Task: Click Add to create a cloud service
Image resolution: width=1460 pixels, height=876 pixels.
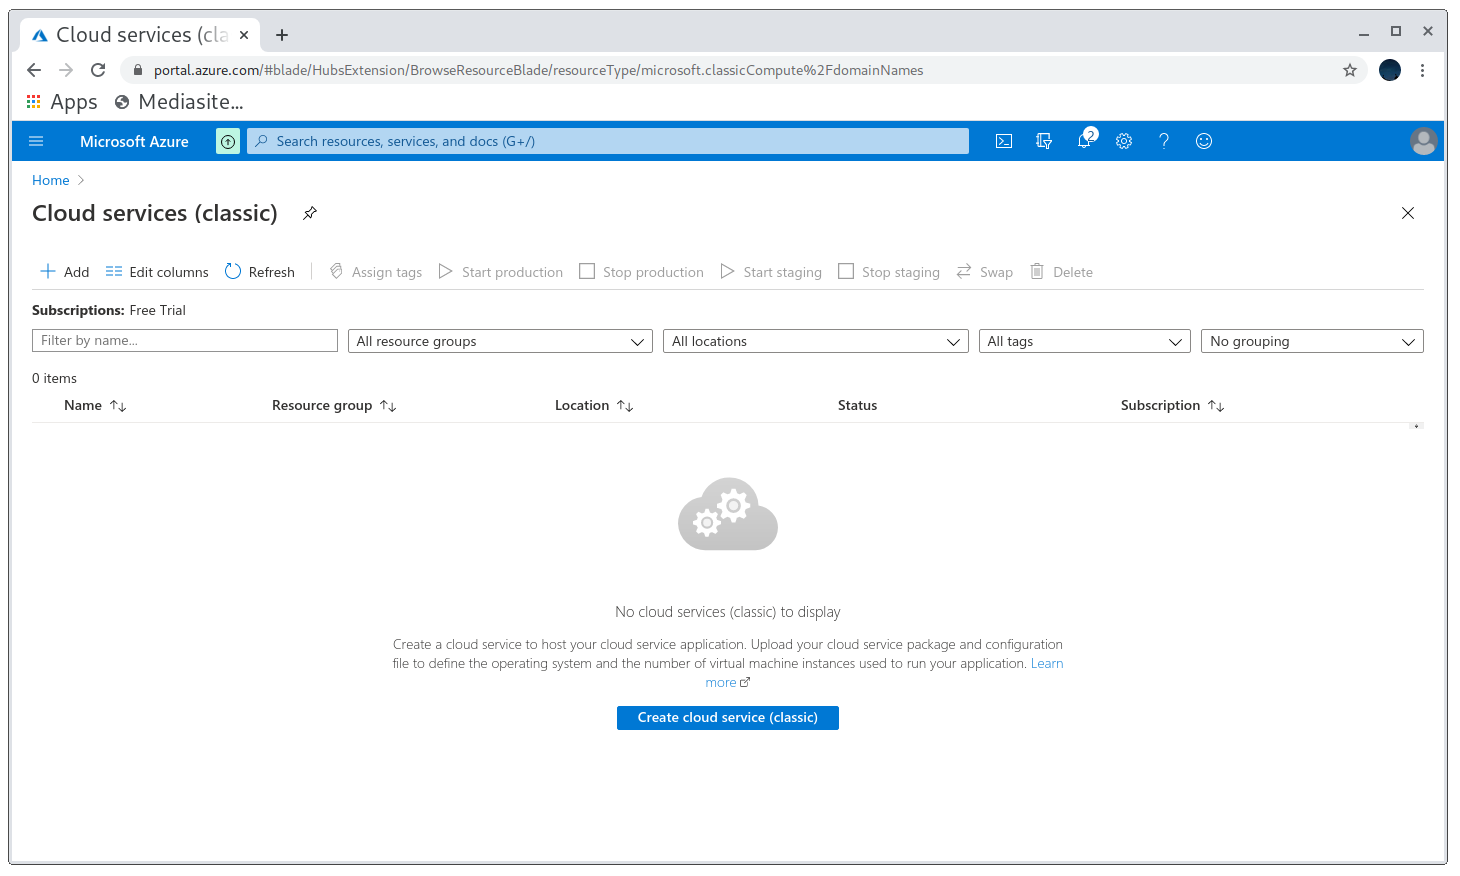Action: coord(65,272)
